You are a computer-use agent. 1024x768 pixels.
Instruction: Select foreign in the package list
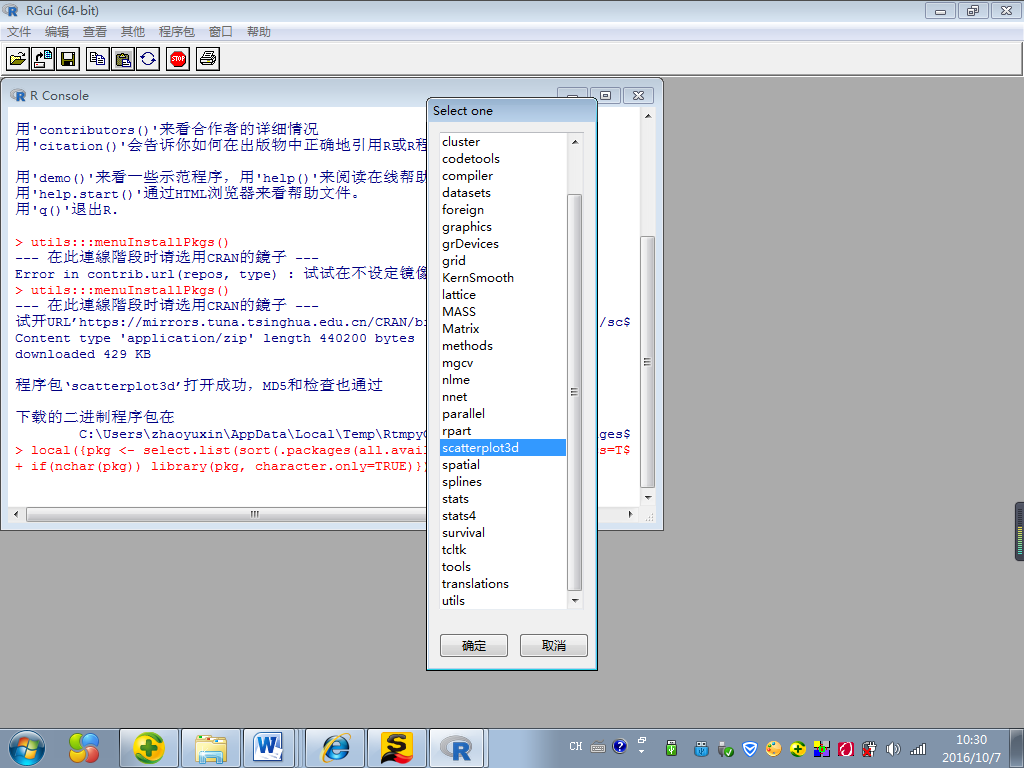click(x=503, y=210)
